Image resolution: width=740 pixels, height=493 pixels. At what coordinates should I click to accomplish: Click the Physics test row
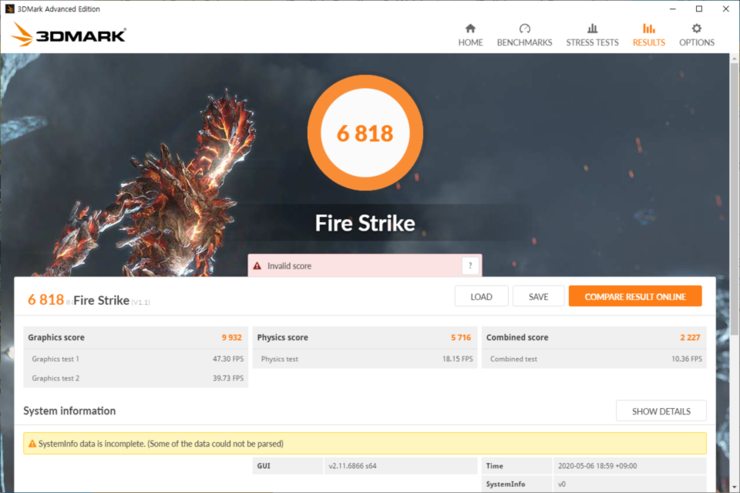(x=365, y=359)
